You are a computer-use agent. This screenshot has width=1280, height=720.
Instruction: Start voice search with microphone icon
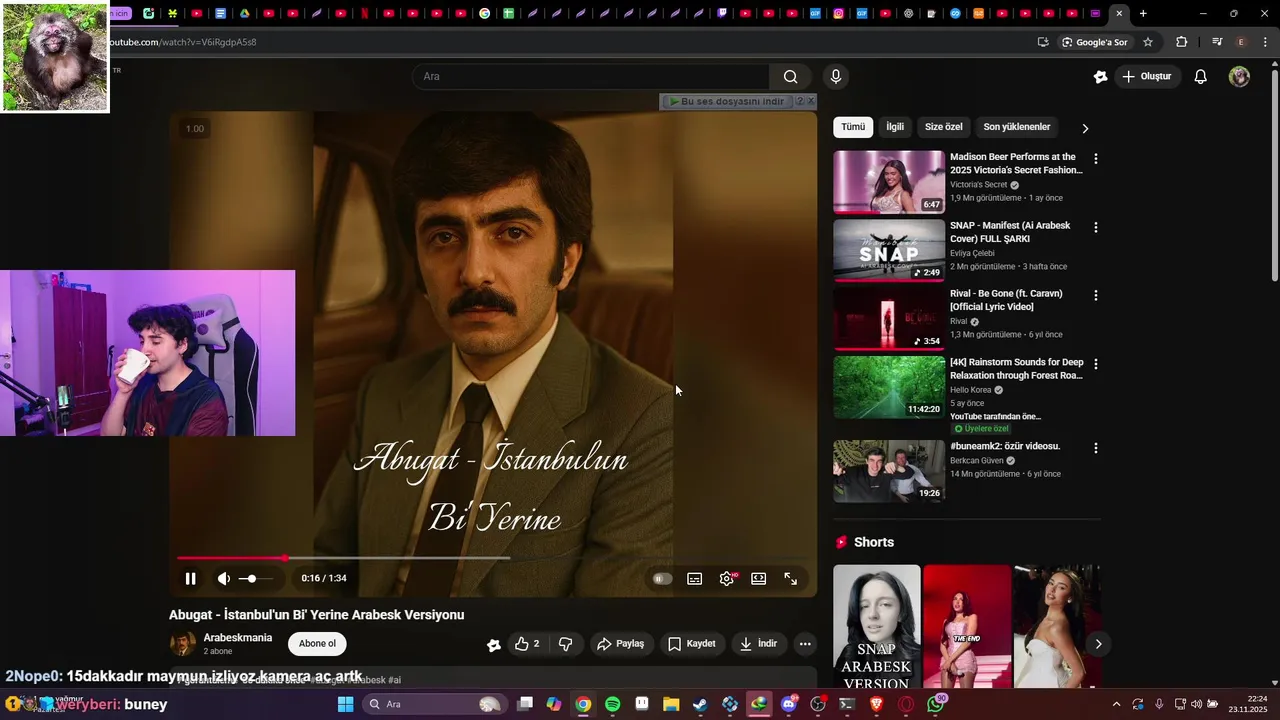pyautogui.click(x=836, y=77)
